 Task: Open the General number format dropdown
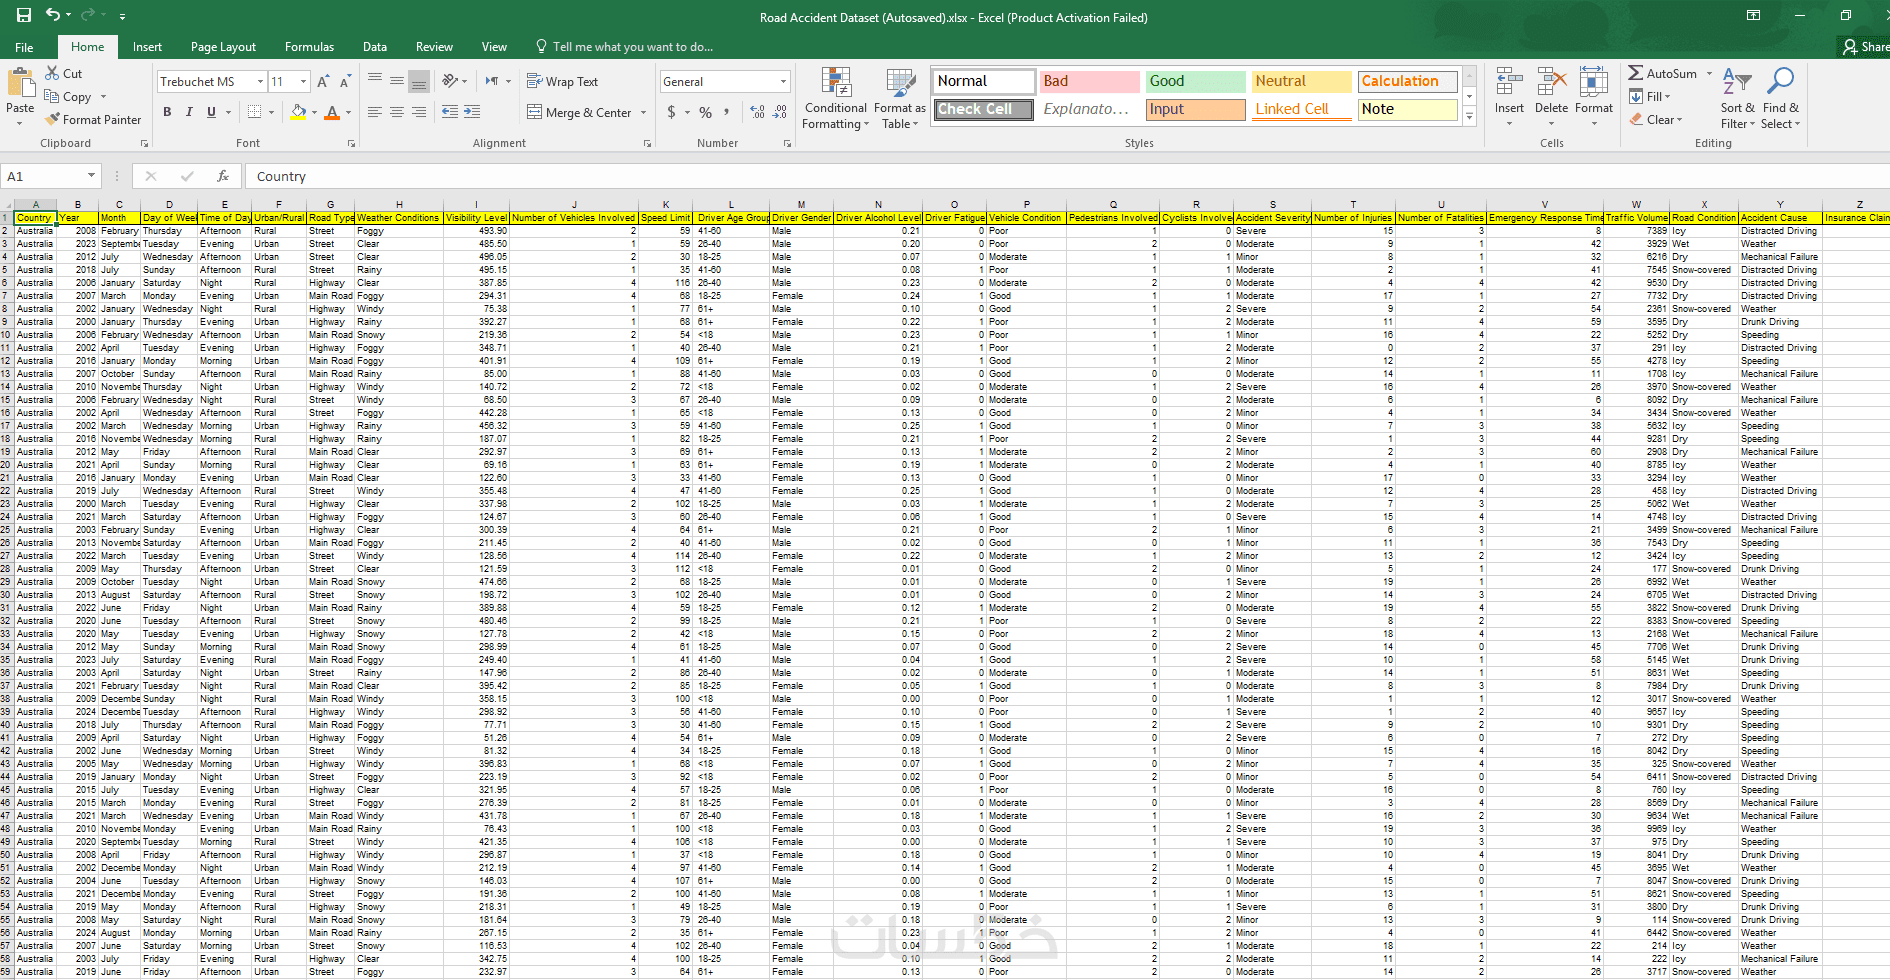coord(783,82)
